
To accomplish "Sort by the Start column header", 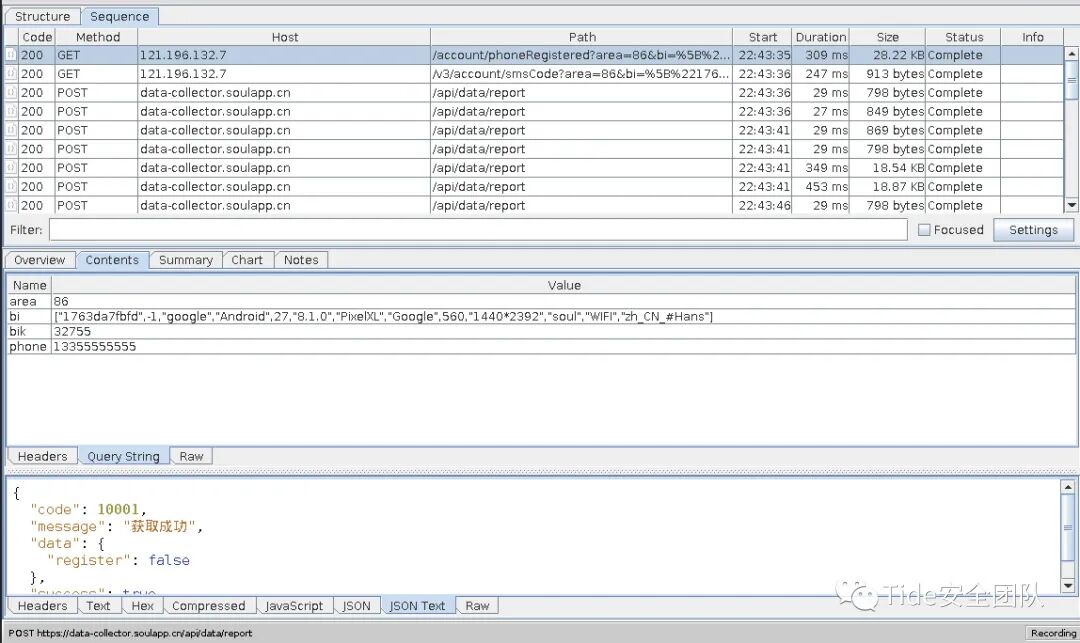I will coord(762,37).
